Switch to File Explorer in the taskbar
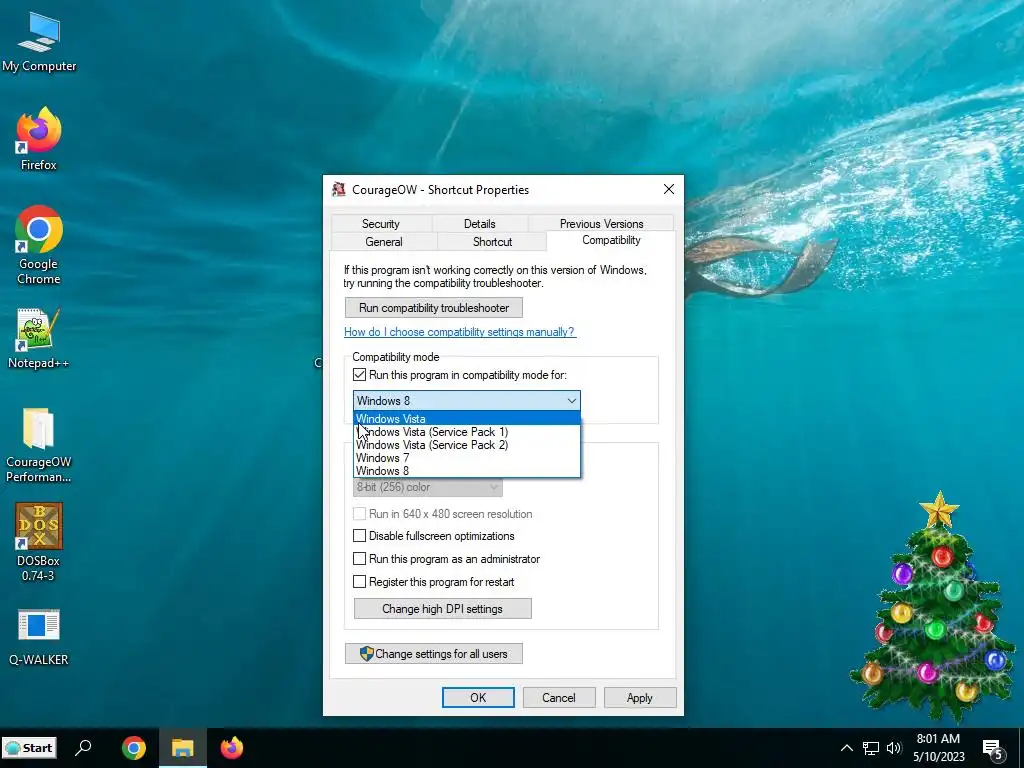This screenshot has height=768, width=1024. pyautogui.click(x=183, y=748)
